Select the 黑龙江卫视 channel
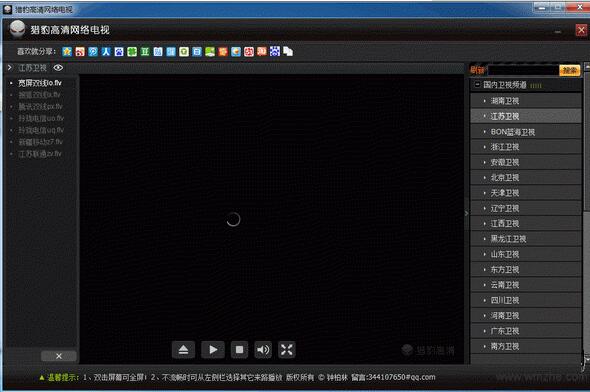Screen dimensions: 590x392 point(526,239)
